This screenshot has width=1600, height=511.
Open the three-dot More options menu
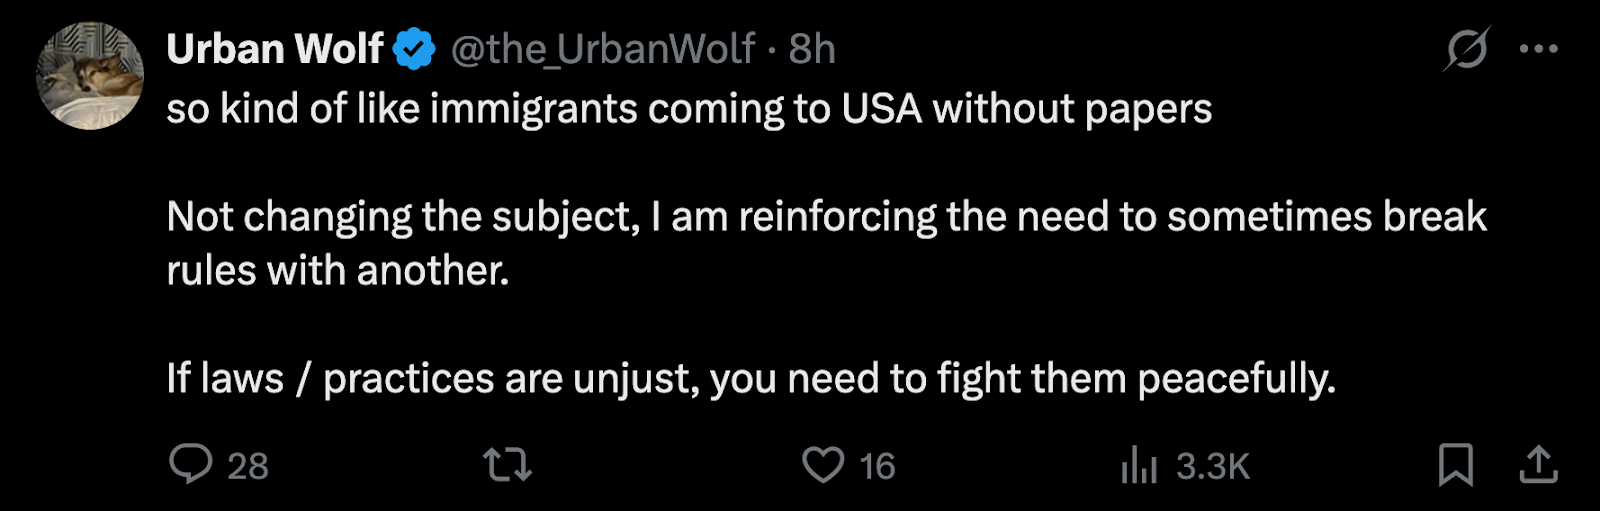pos(1538,48)
